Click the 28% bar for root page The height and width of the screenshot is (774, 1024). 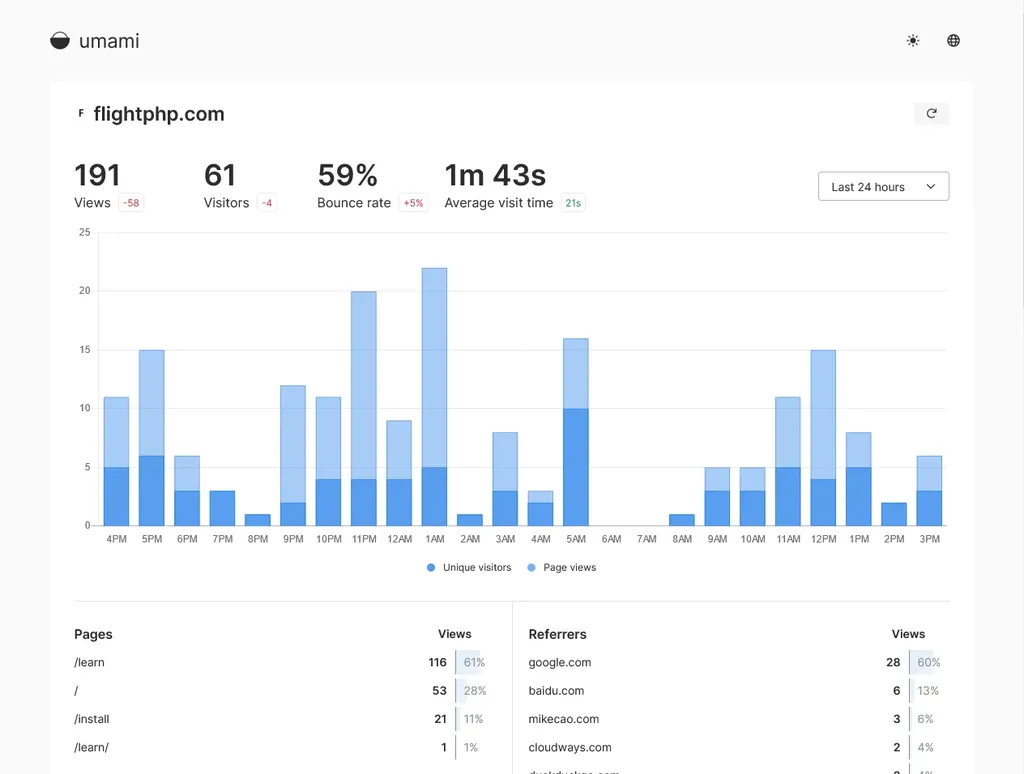tap(472, 690)
